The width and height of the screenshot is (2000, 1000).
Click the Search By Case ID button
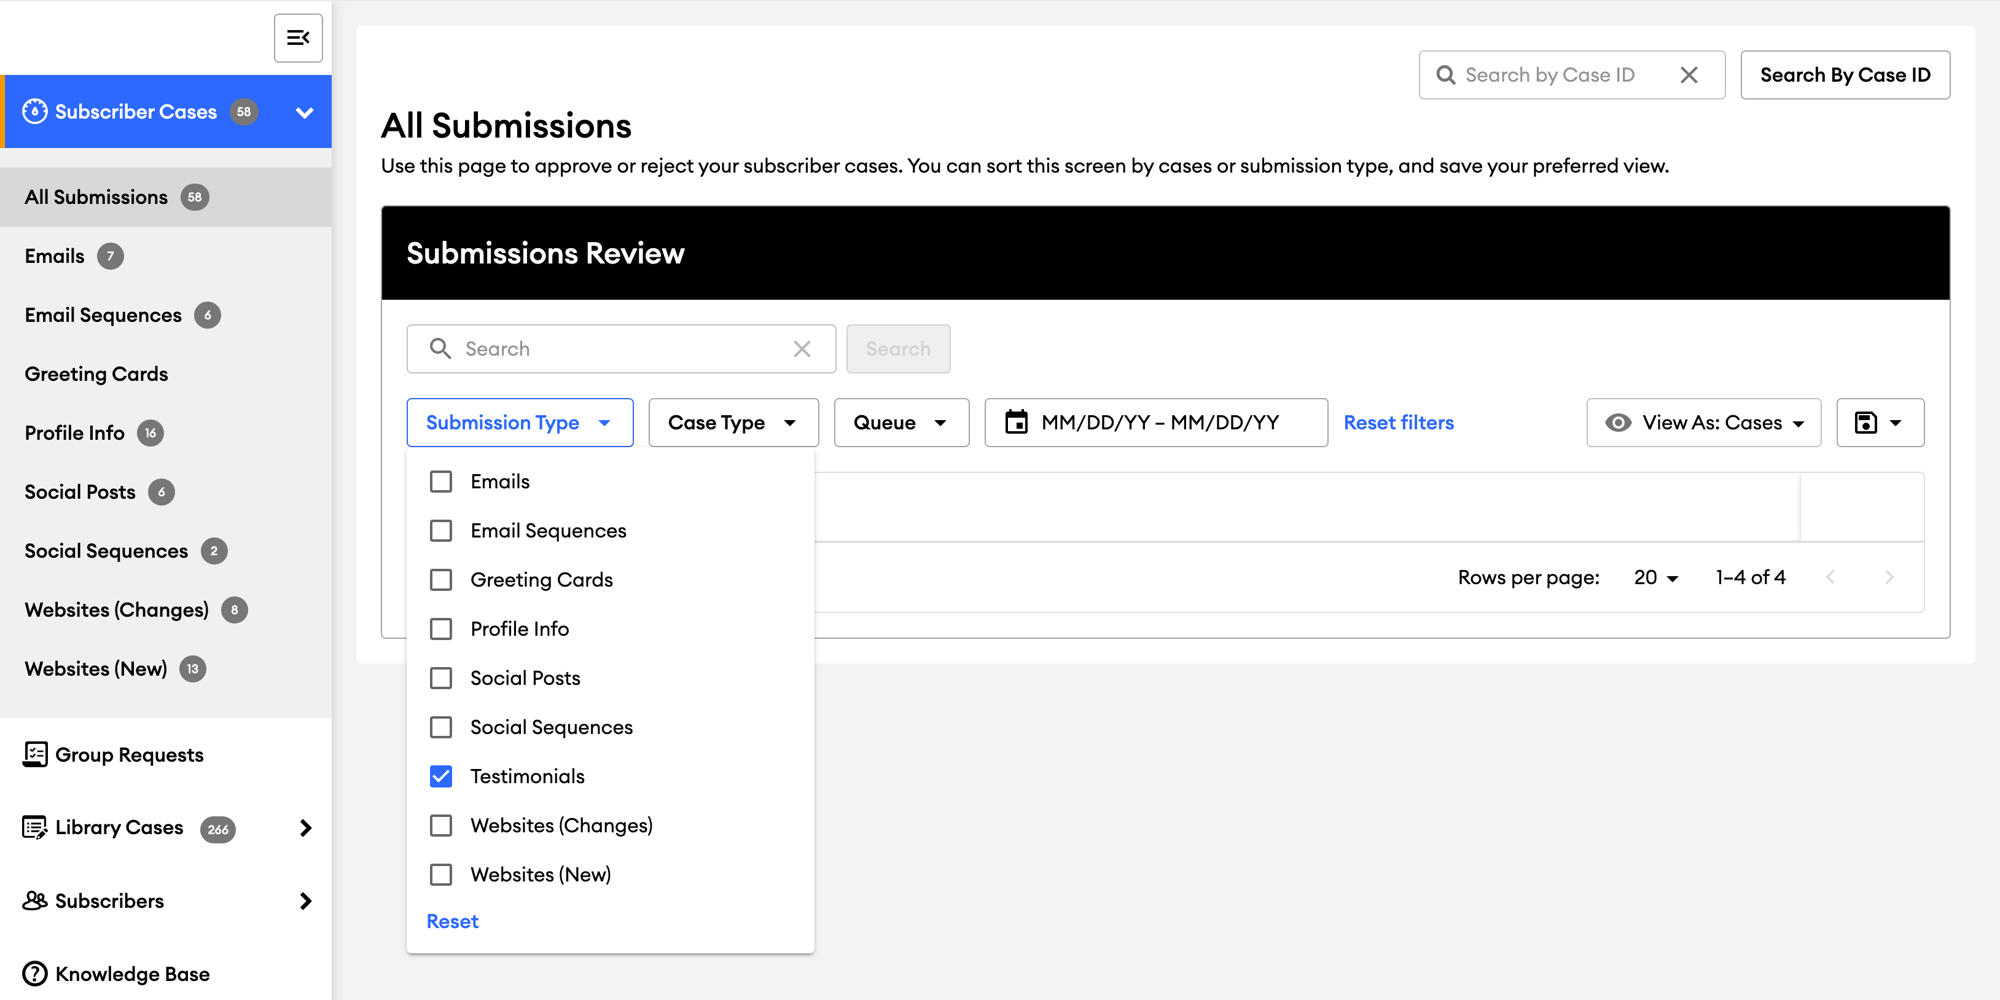[1845, 75]
